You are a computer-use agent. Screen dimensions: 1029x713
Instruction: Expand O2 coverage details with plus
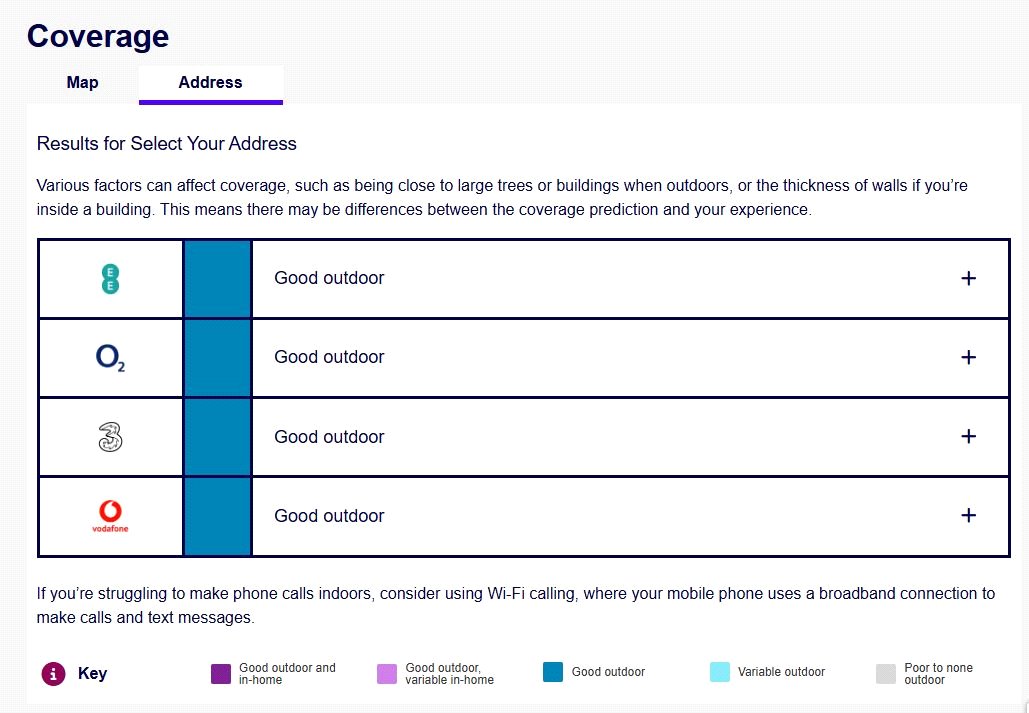[967, 357]
